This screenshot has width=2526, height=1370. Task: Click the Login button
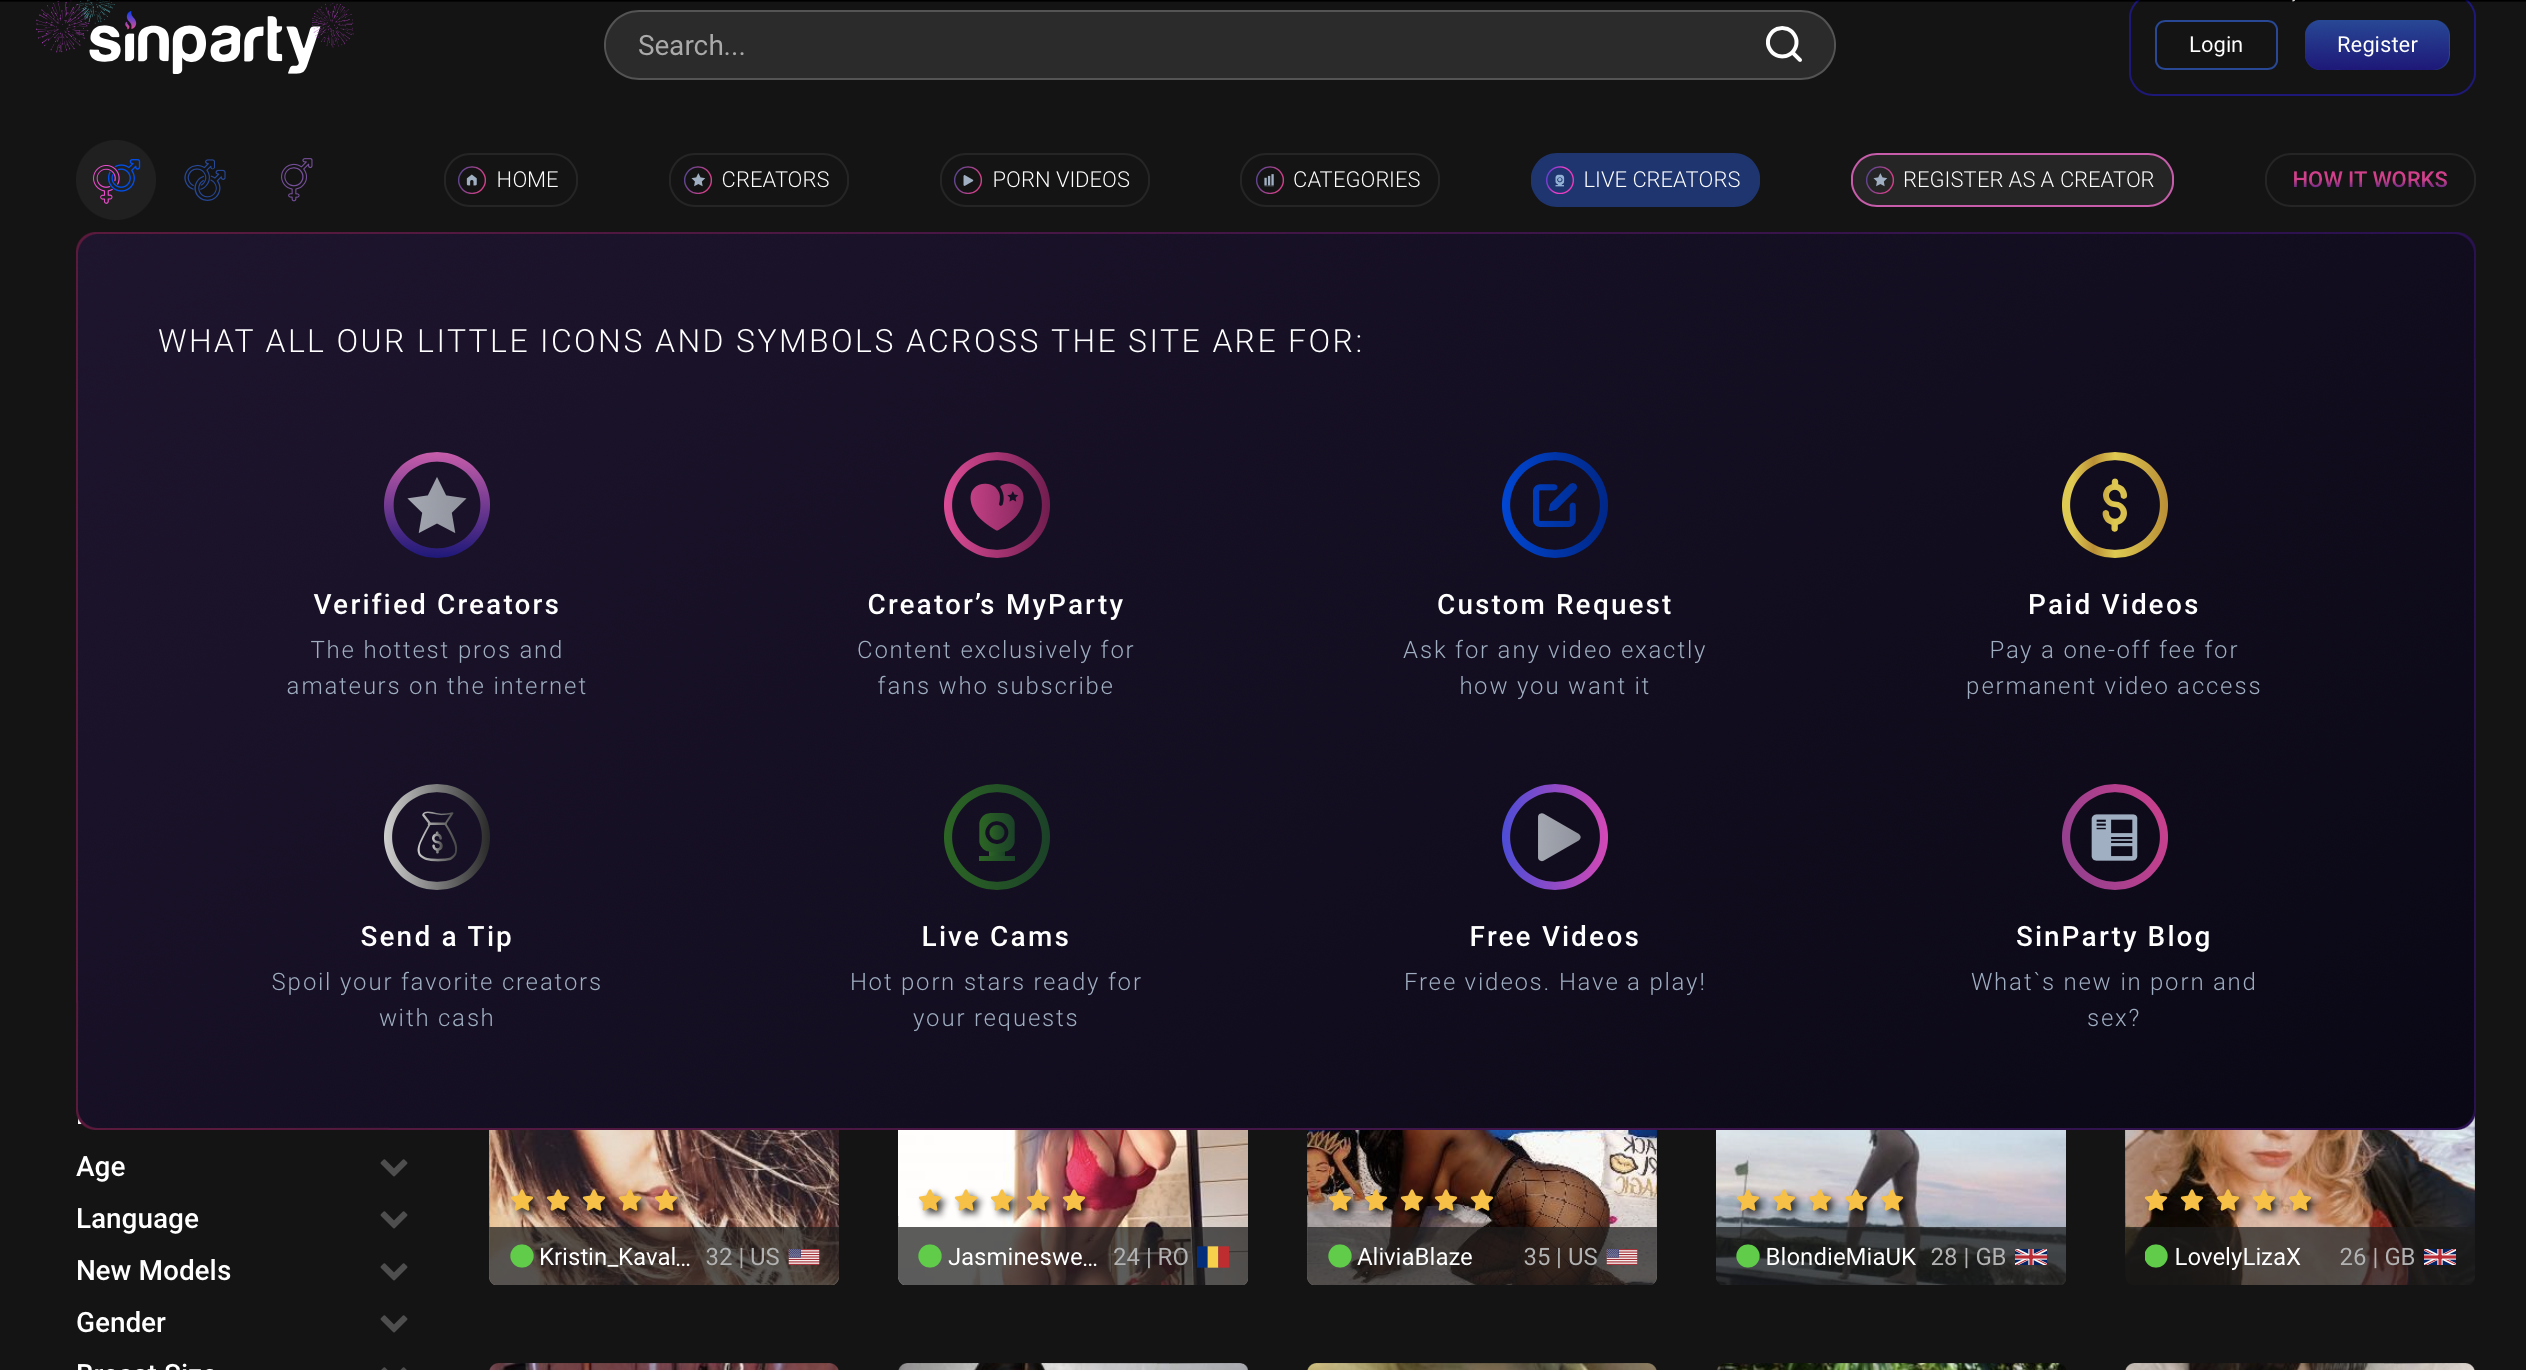2215,45
